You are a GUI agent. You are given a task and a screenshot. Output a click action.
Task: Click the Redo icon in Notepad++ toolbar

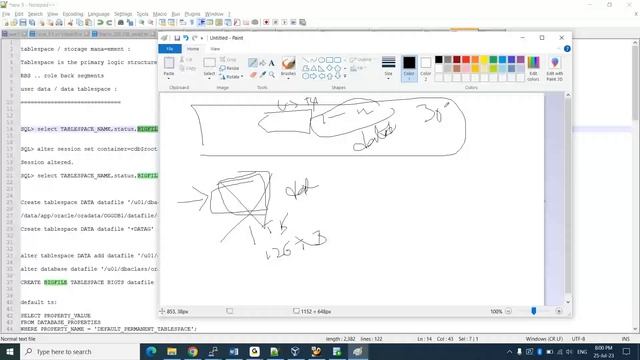coord(109,22)
